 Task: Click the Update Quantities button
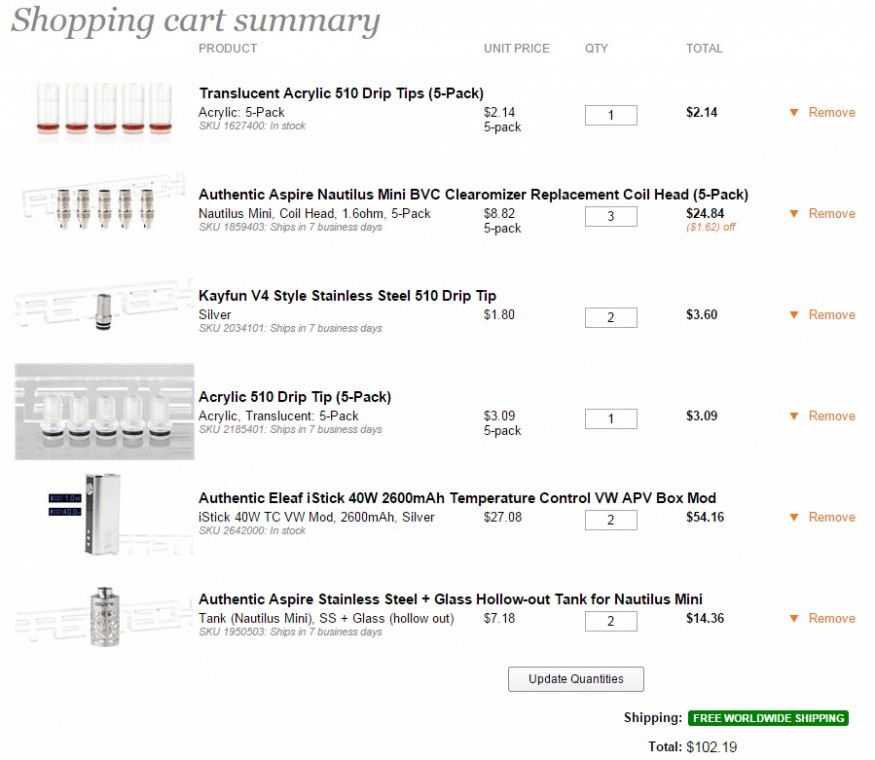[x=575, y=679]
